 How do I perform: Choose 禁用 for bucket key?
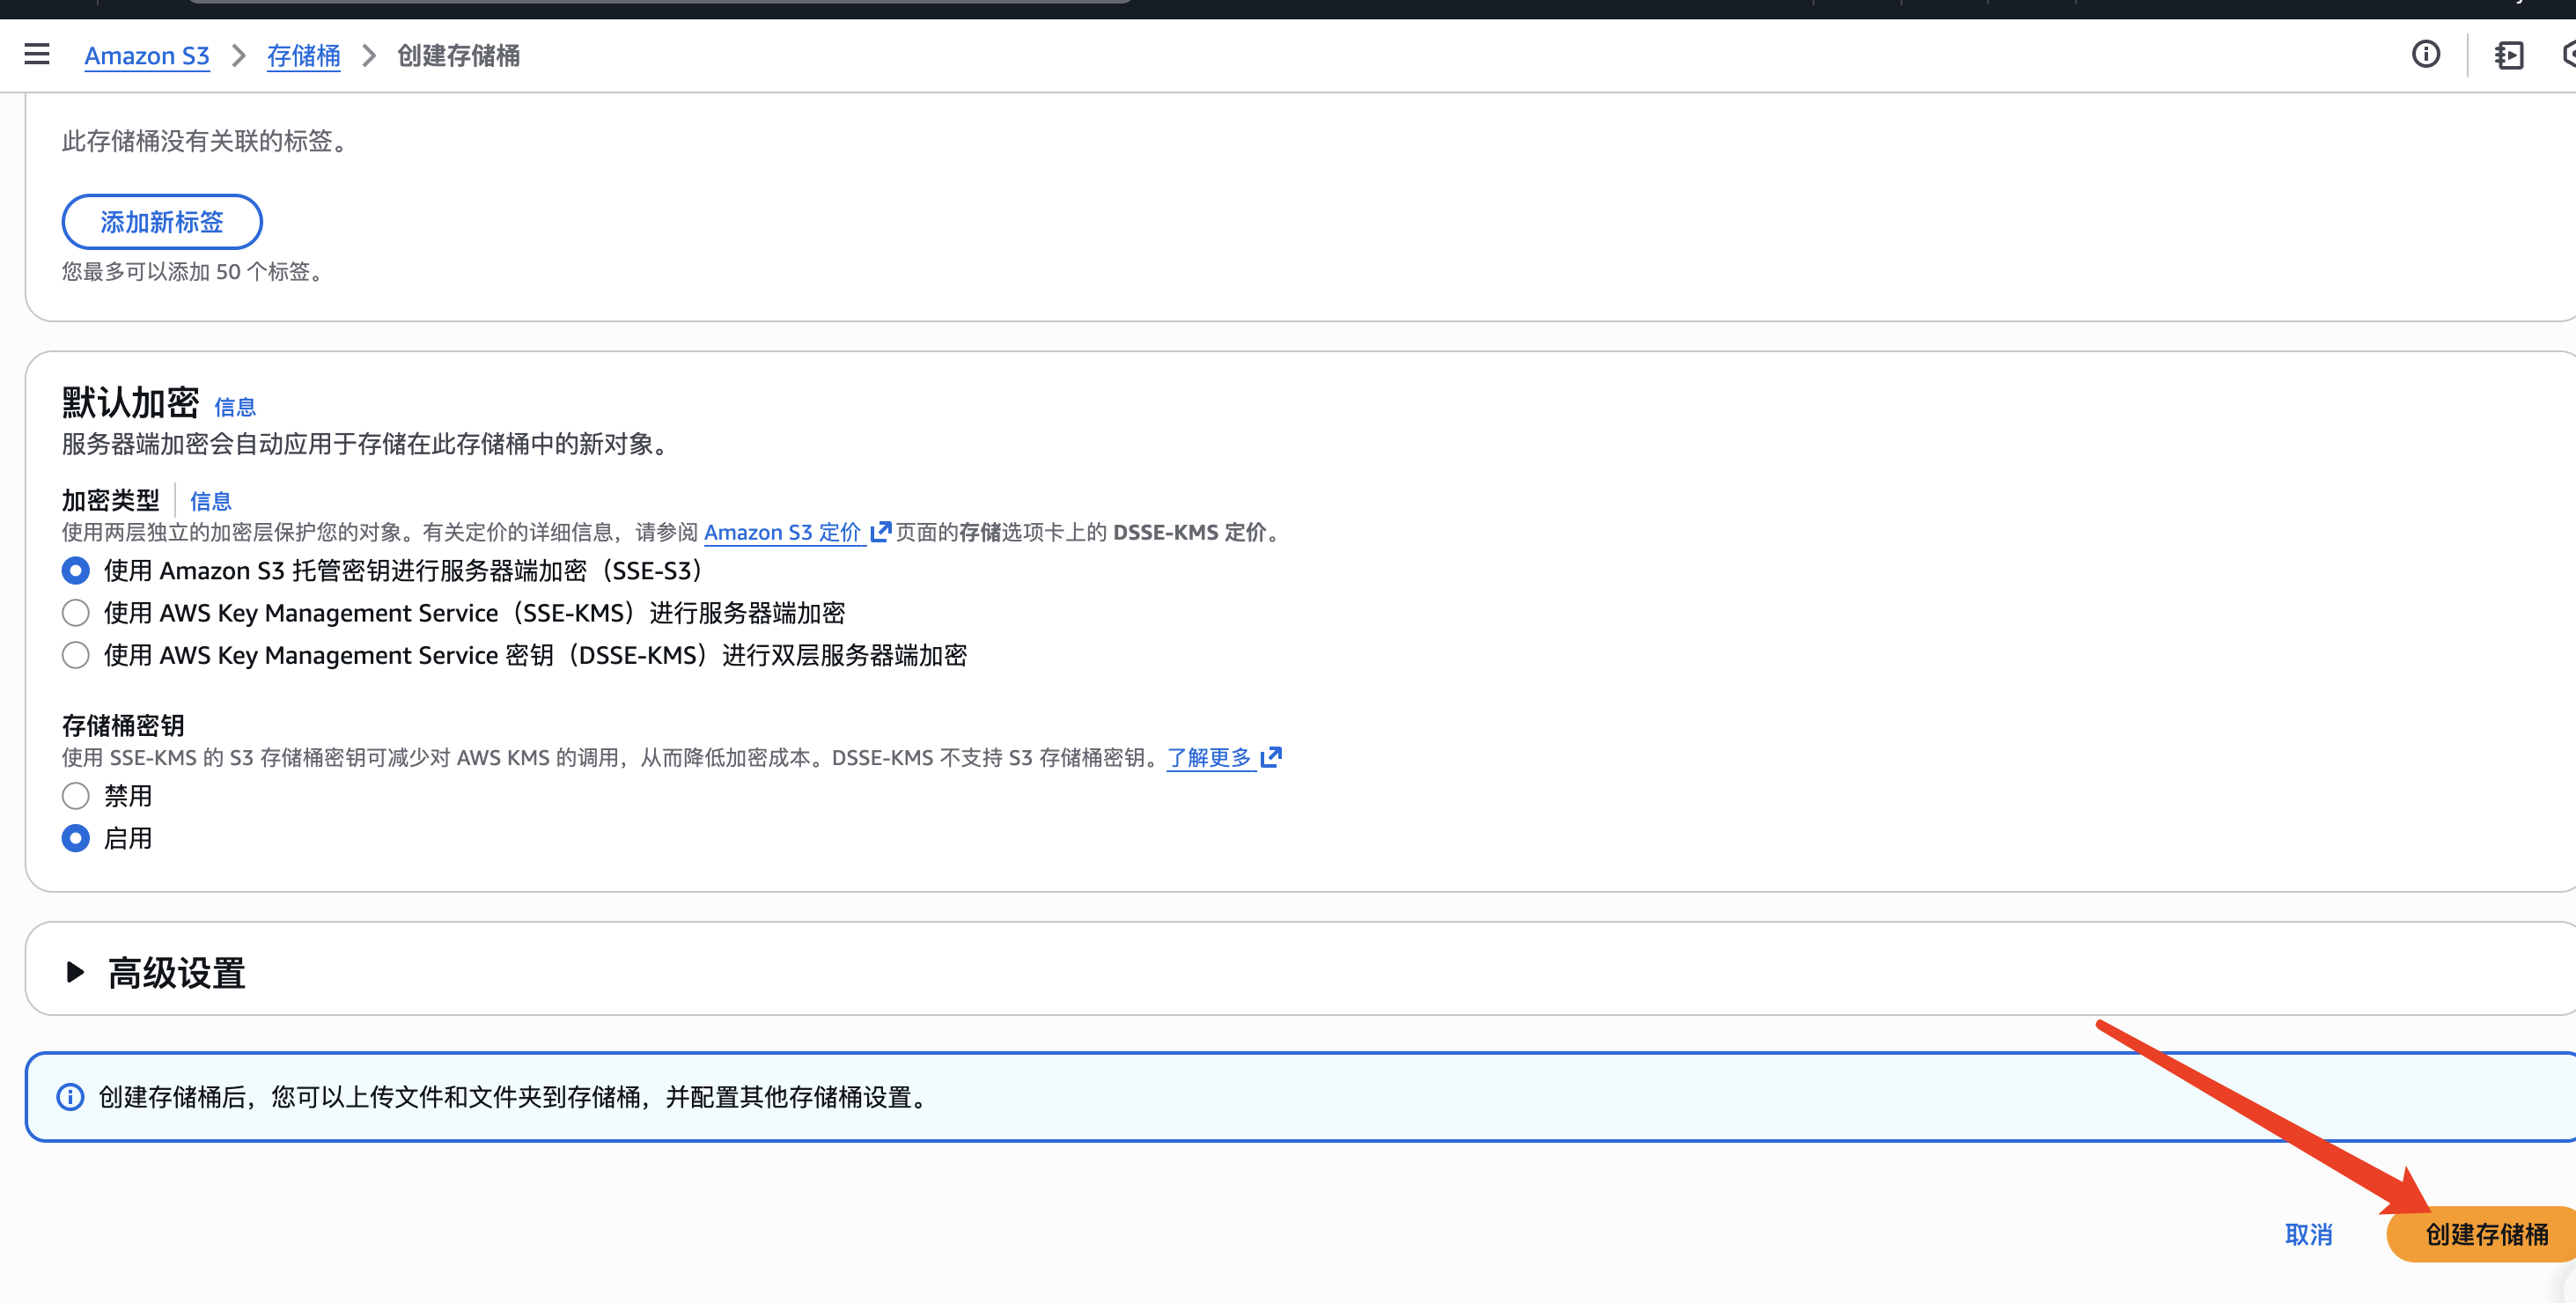(76, 796)
